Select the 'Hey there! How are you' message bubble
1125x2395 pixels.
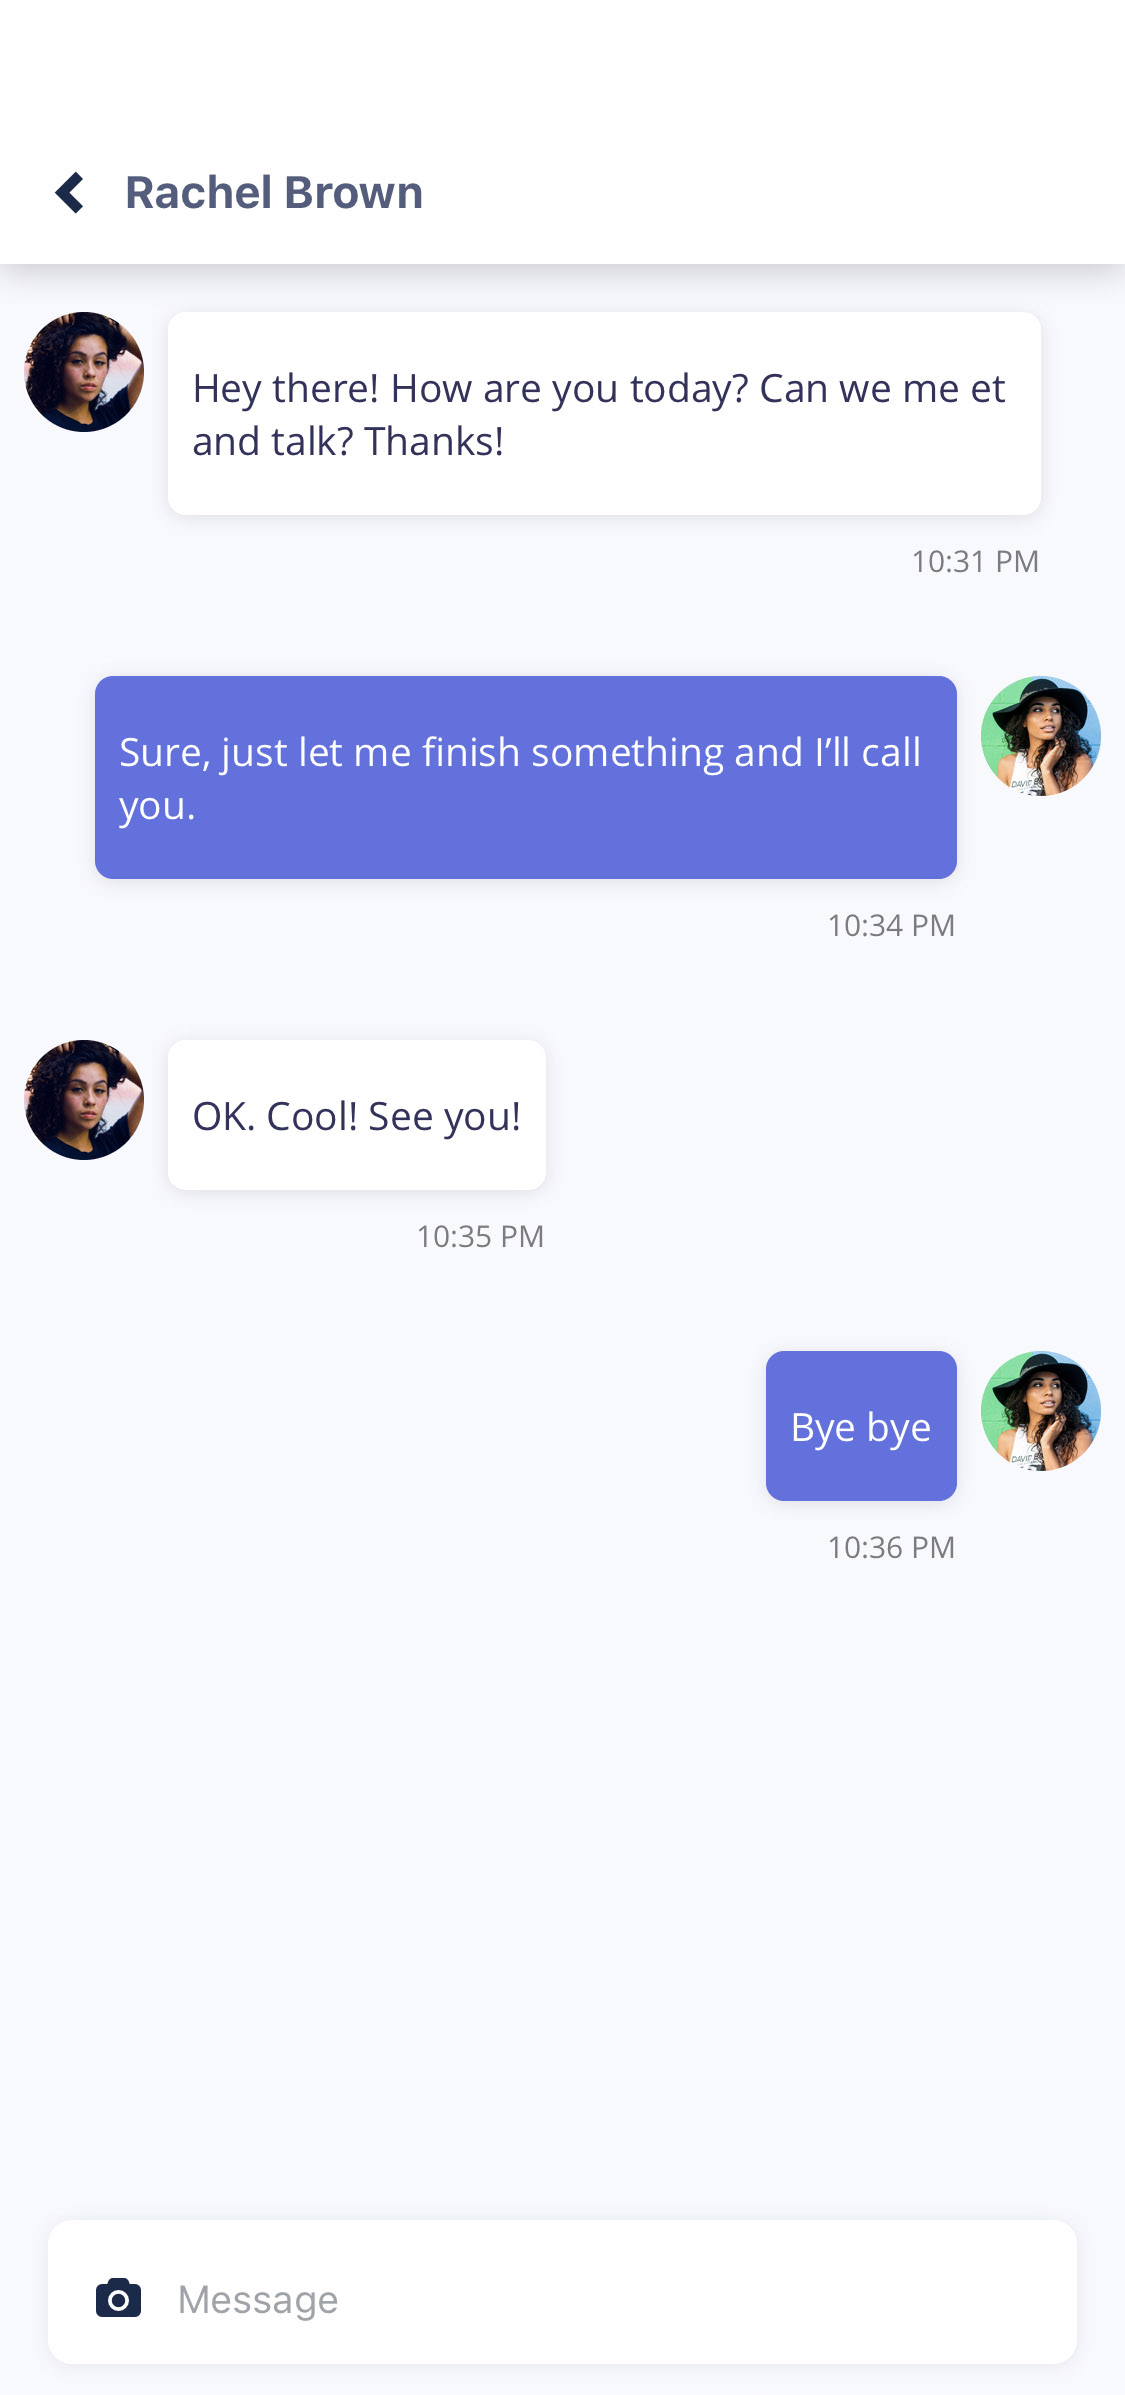pyautogui.click(x=604, y=414)
